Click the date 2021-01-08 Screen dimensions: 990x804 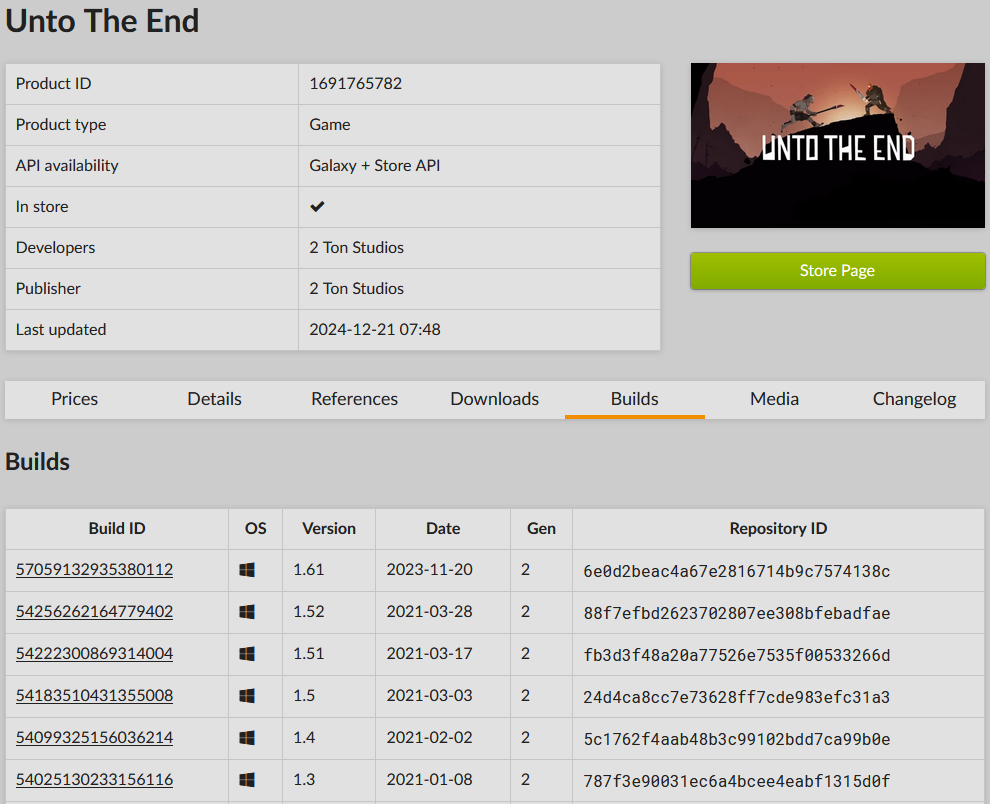click(x=429, y=780)
